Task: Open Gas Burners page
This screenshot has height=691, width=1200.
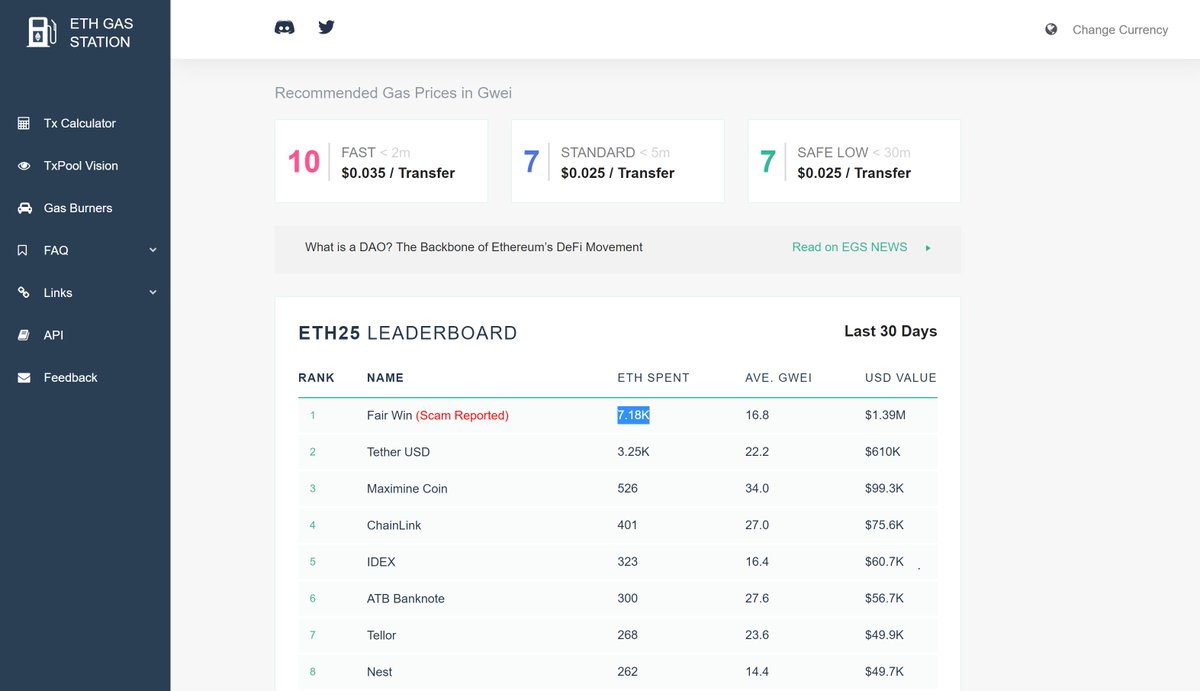Action: coord(78,208)
